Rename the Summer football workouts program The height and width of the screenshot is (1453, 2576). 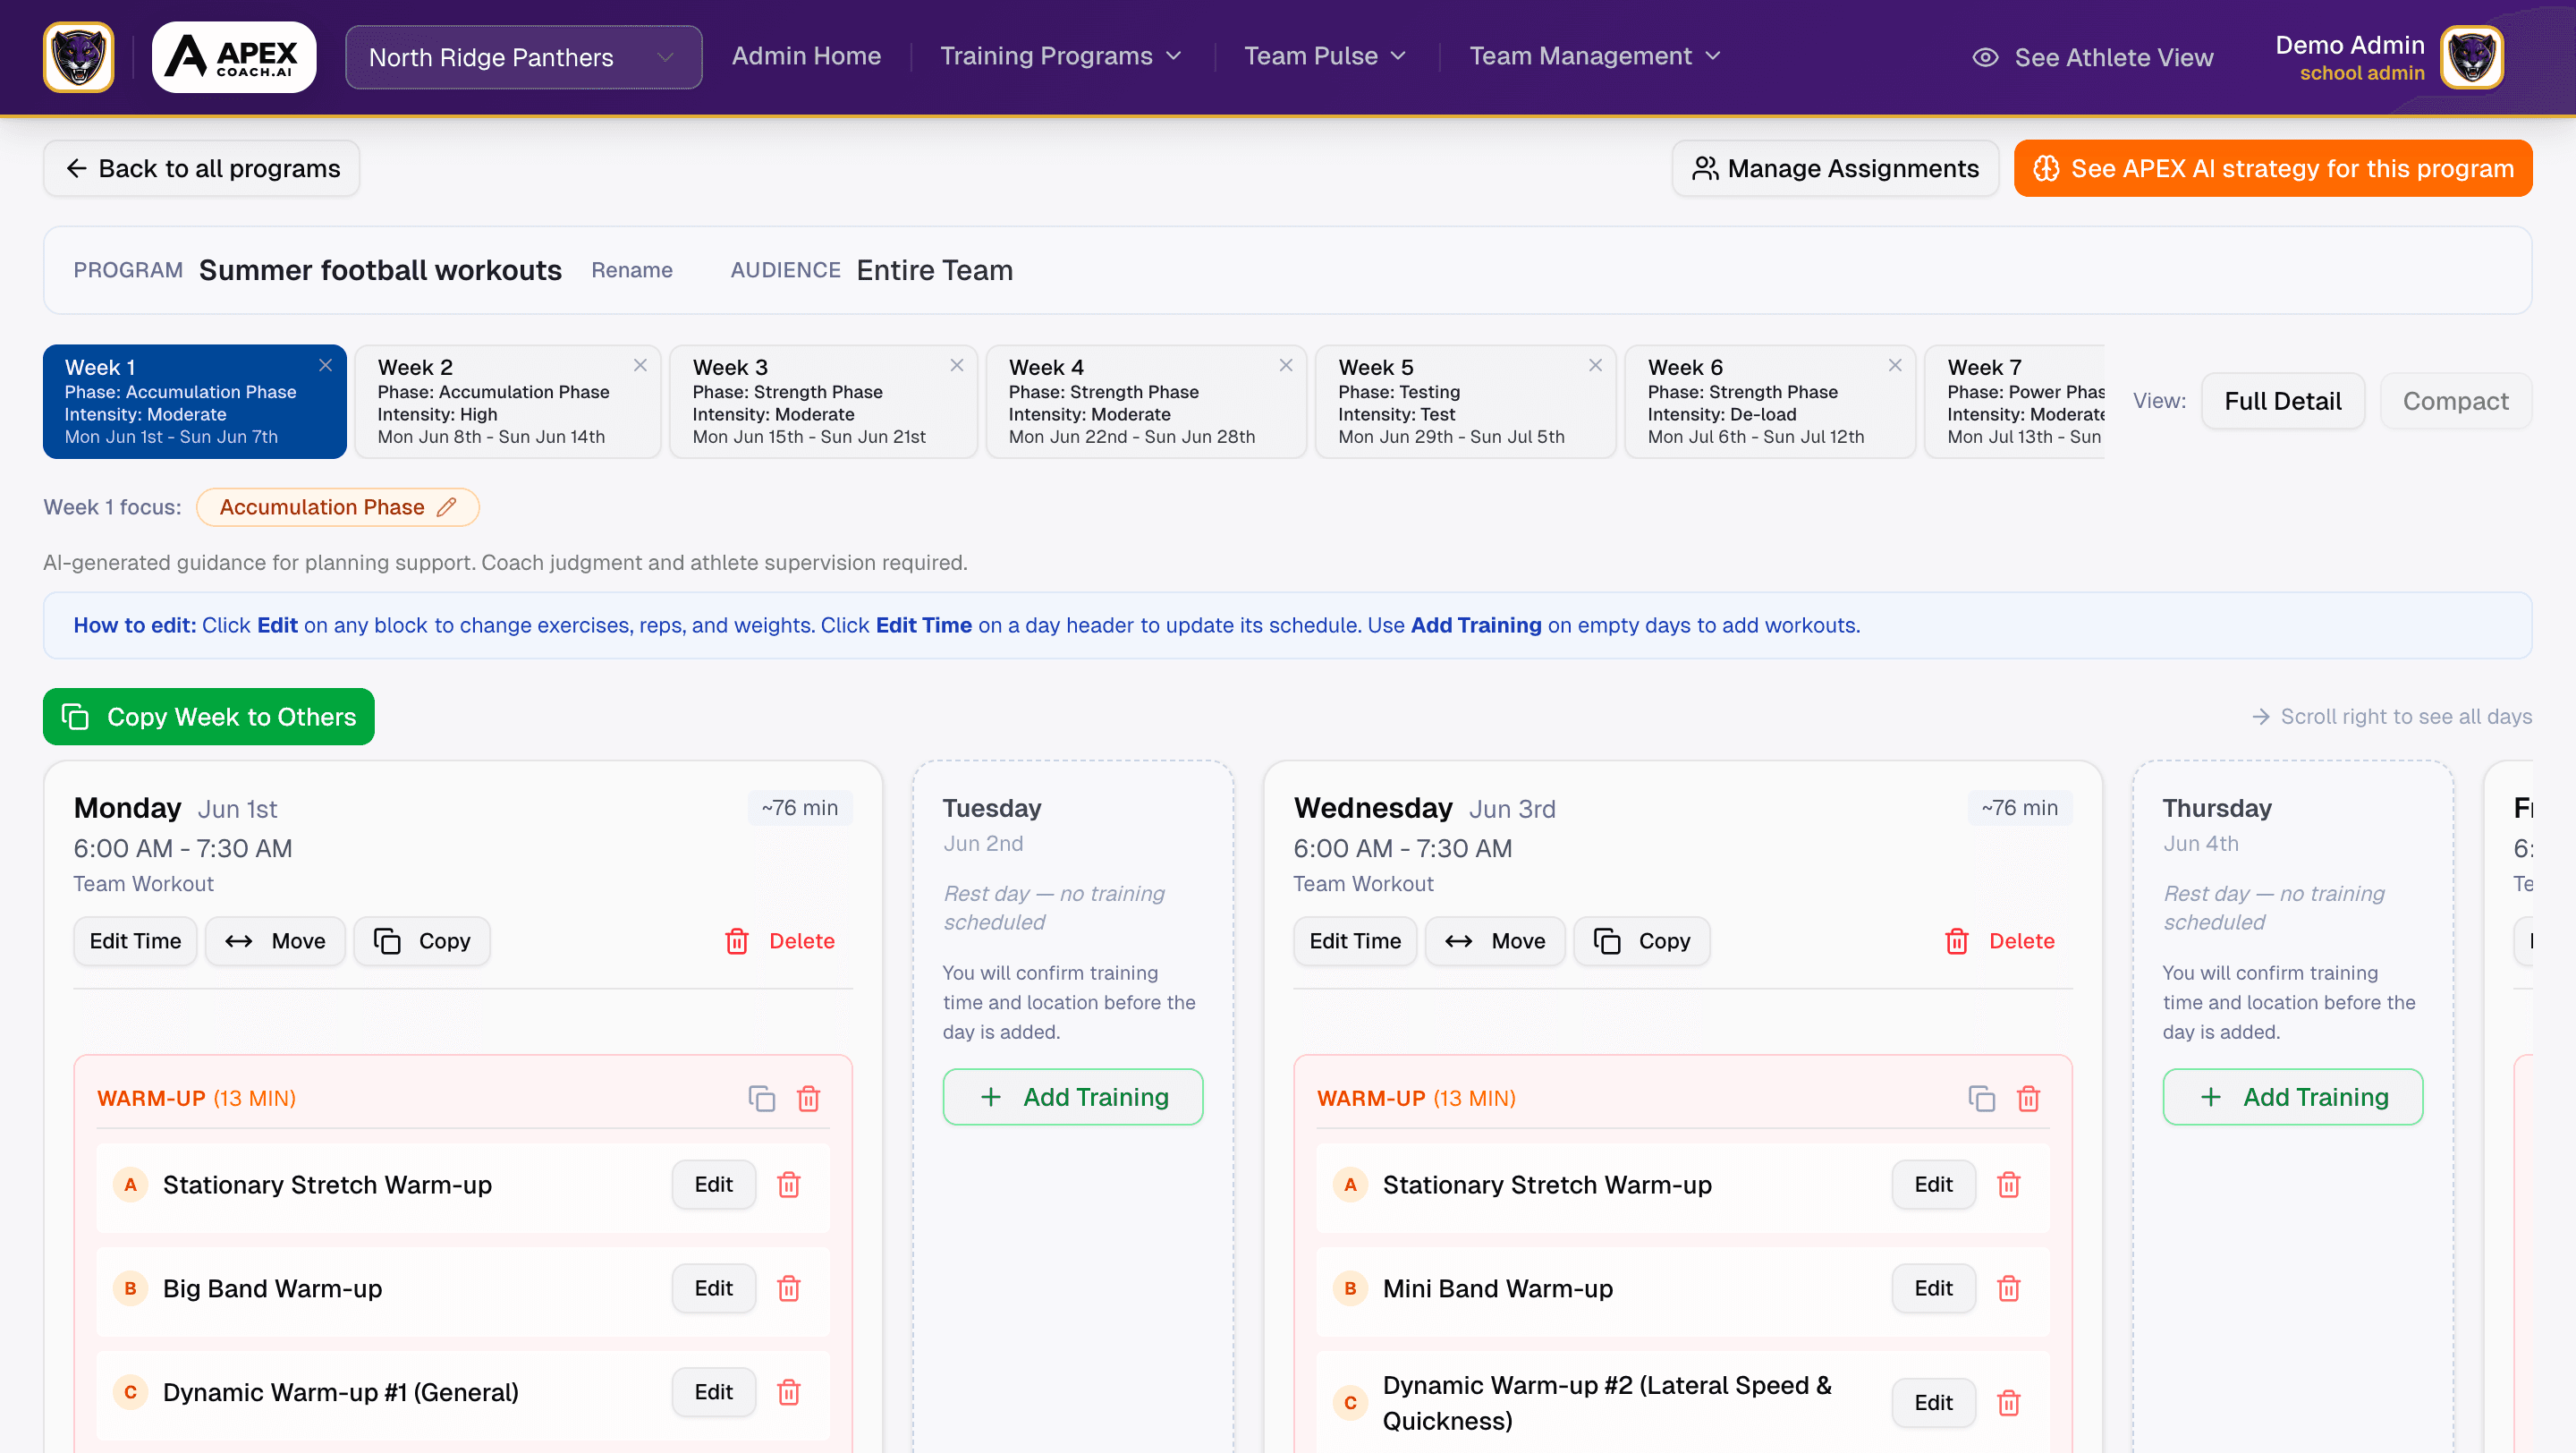click(x=632, y=270)
